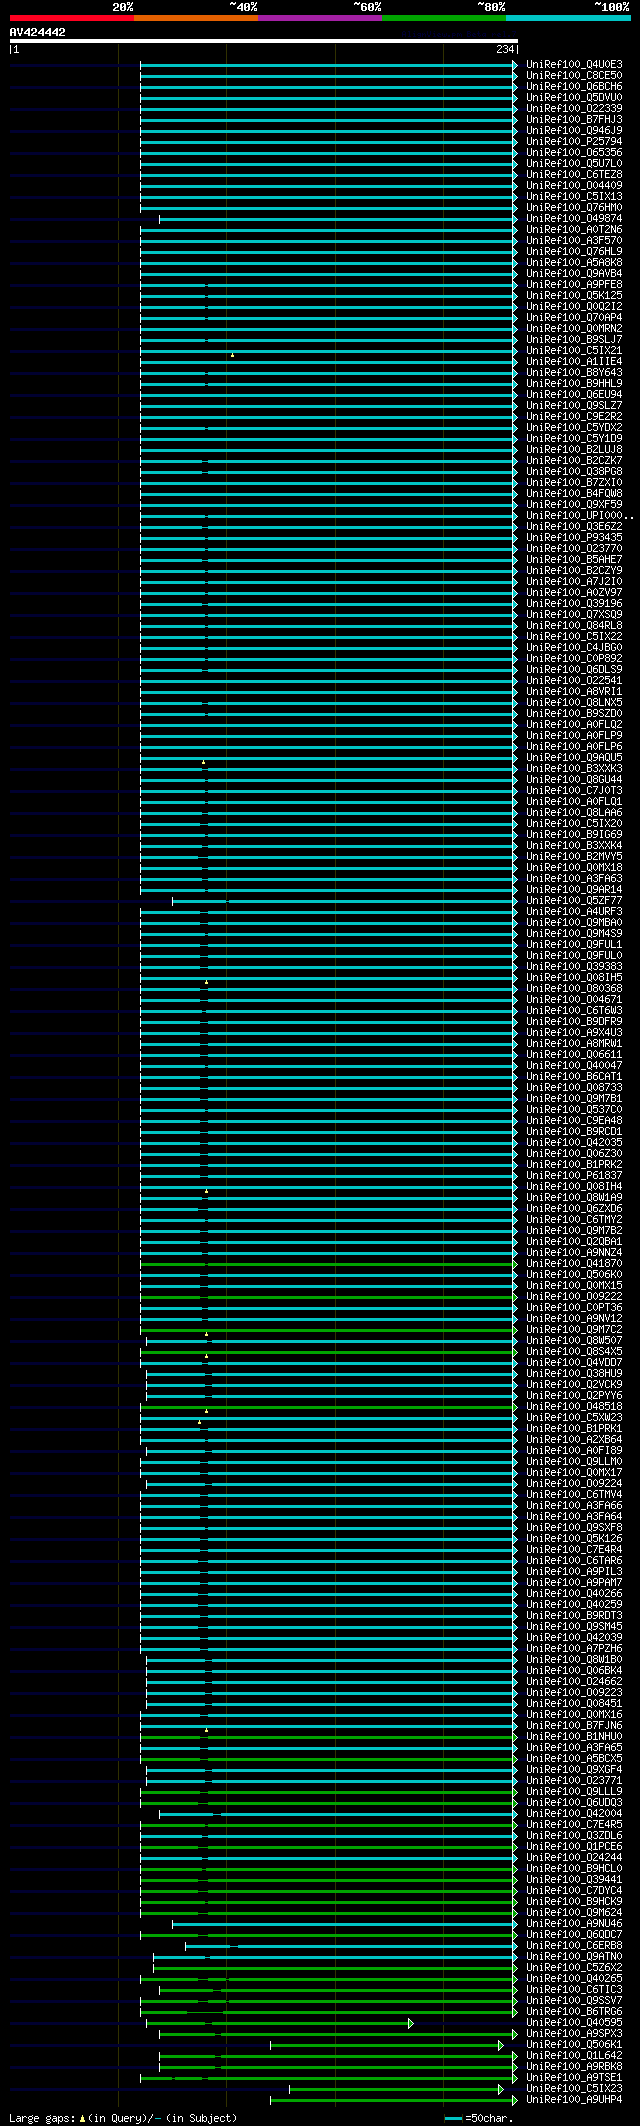Select hit label UniRef100_A9UHP4
Viewport: 640px width, 2126px height.
point(574,2099)
